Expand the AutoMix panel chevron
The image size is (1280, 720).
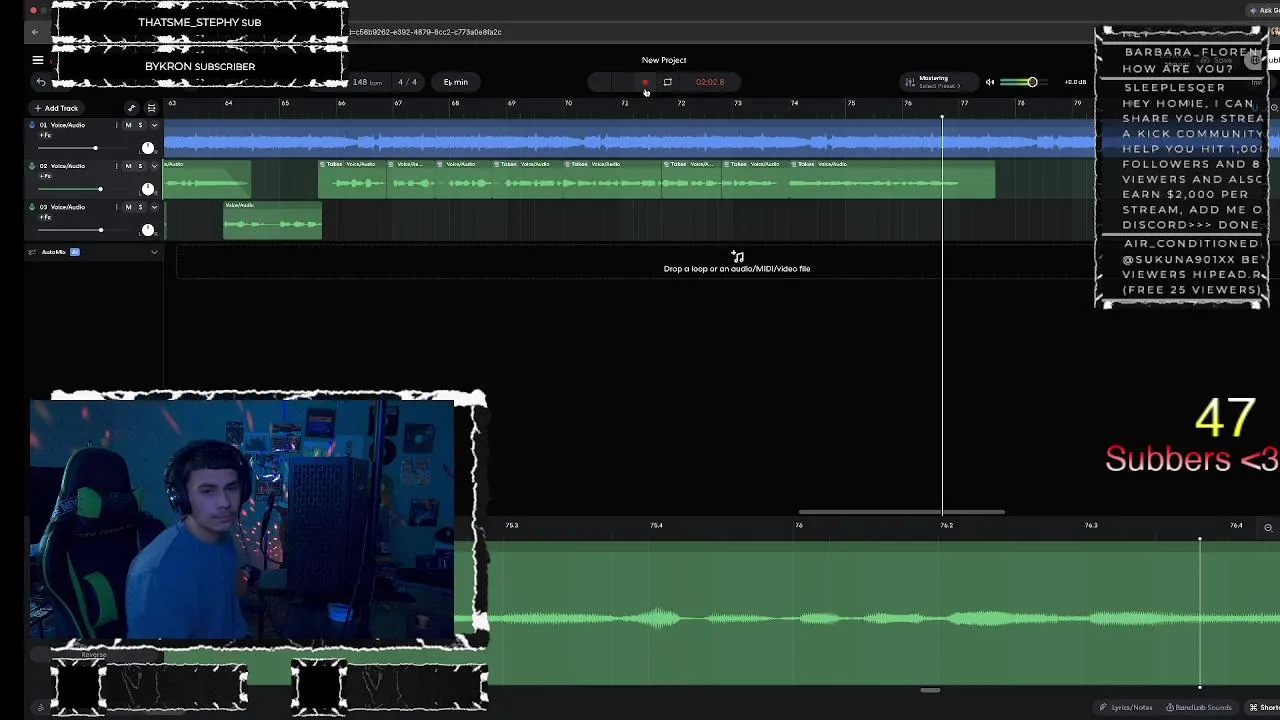154,252
